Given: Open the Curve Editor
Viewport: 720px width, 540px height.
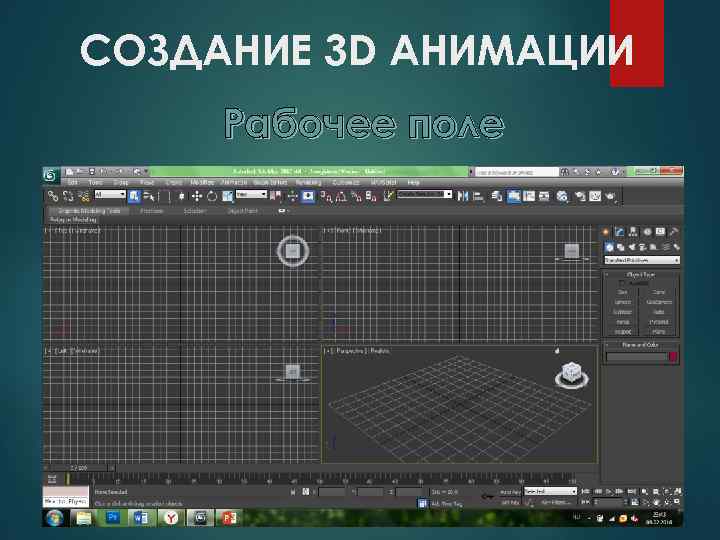Looking at the screenshot, I should (529, 197).
